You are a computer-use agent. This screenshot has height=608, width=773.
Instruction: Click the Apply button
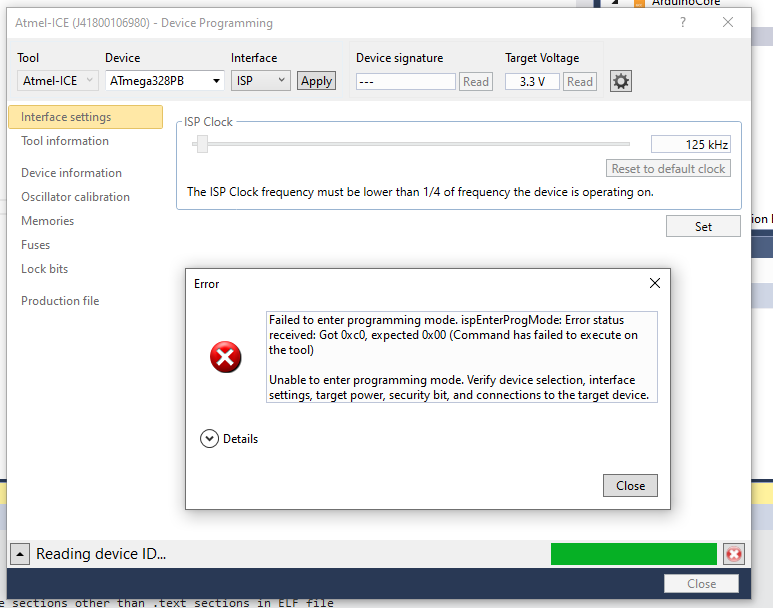coord(316,81)
